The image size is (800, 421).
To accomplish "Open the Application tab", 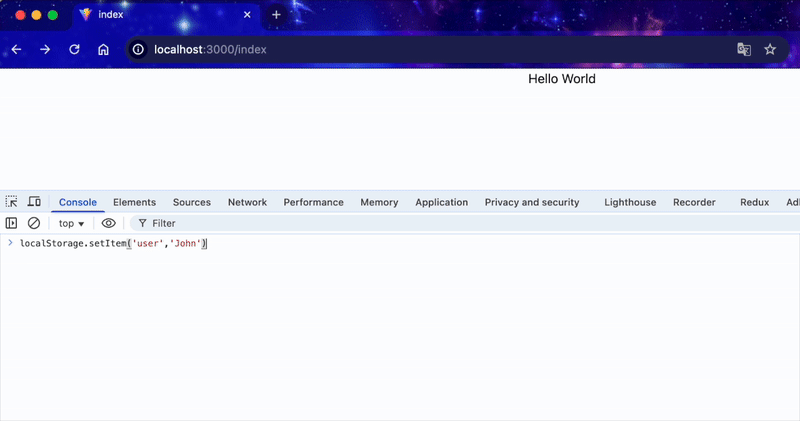I will [441, 202].
